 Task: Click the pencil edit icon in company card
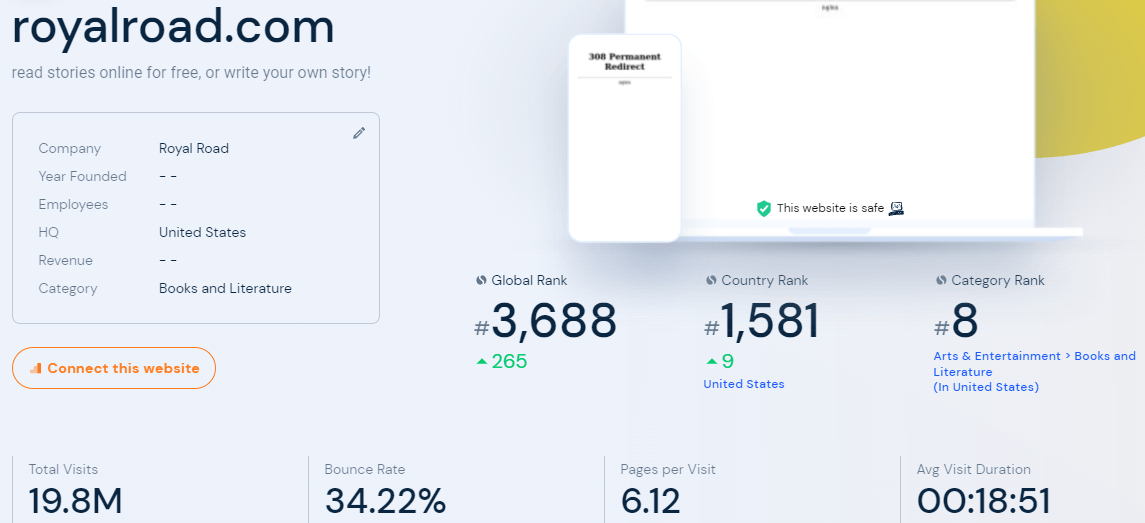tap(359, 133)
